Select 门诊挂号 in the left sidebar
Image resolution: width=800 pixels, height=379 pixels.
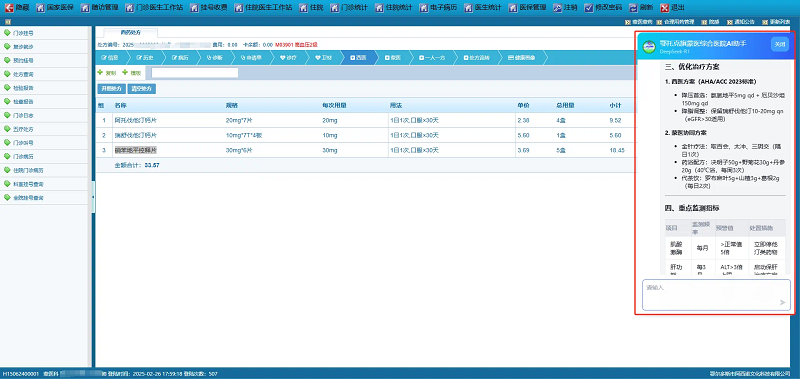pos(45,33)
